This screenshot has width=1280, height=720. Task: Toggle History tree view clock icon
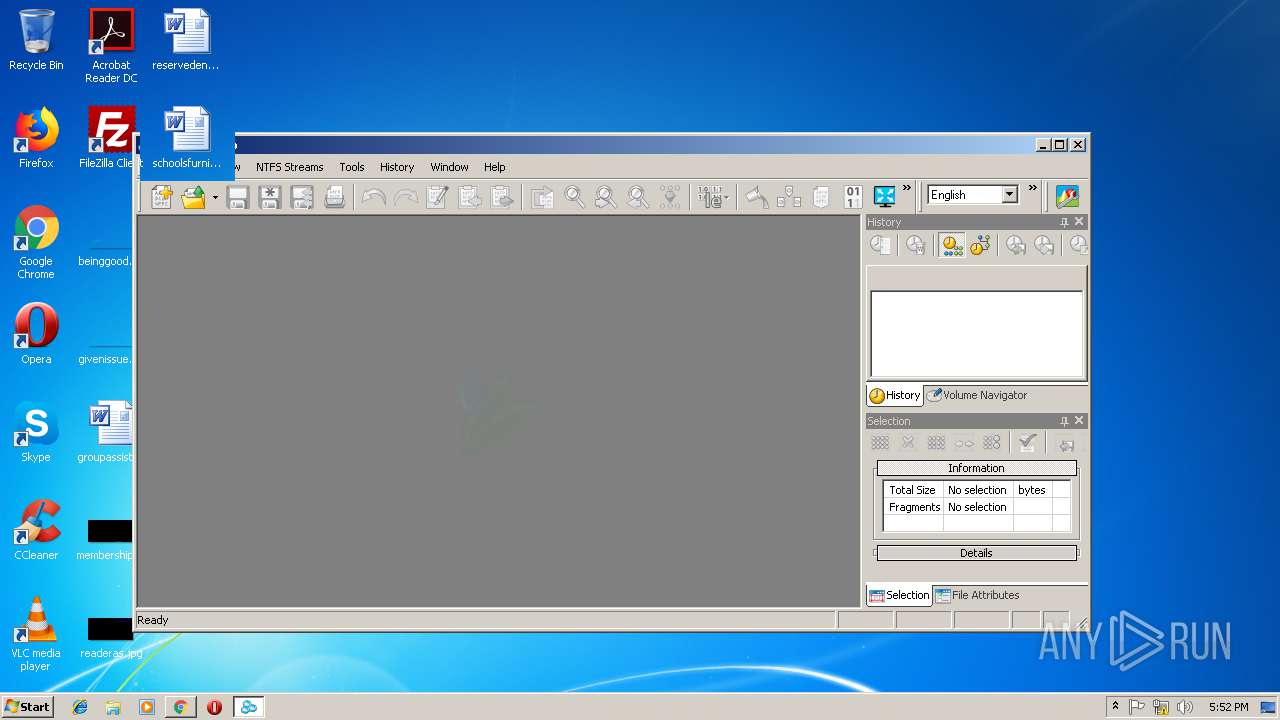point(980,245)
